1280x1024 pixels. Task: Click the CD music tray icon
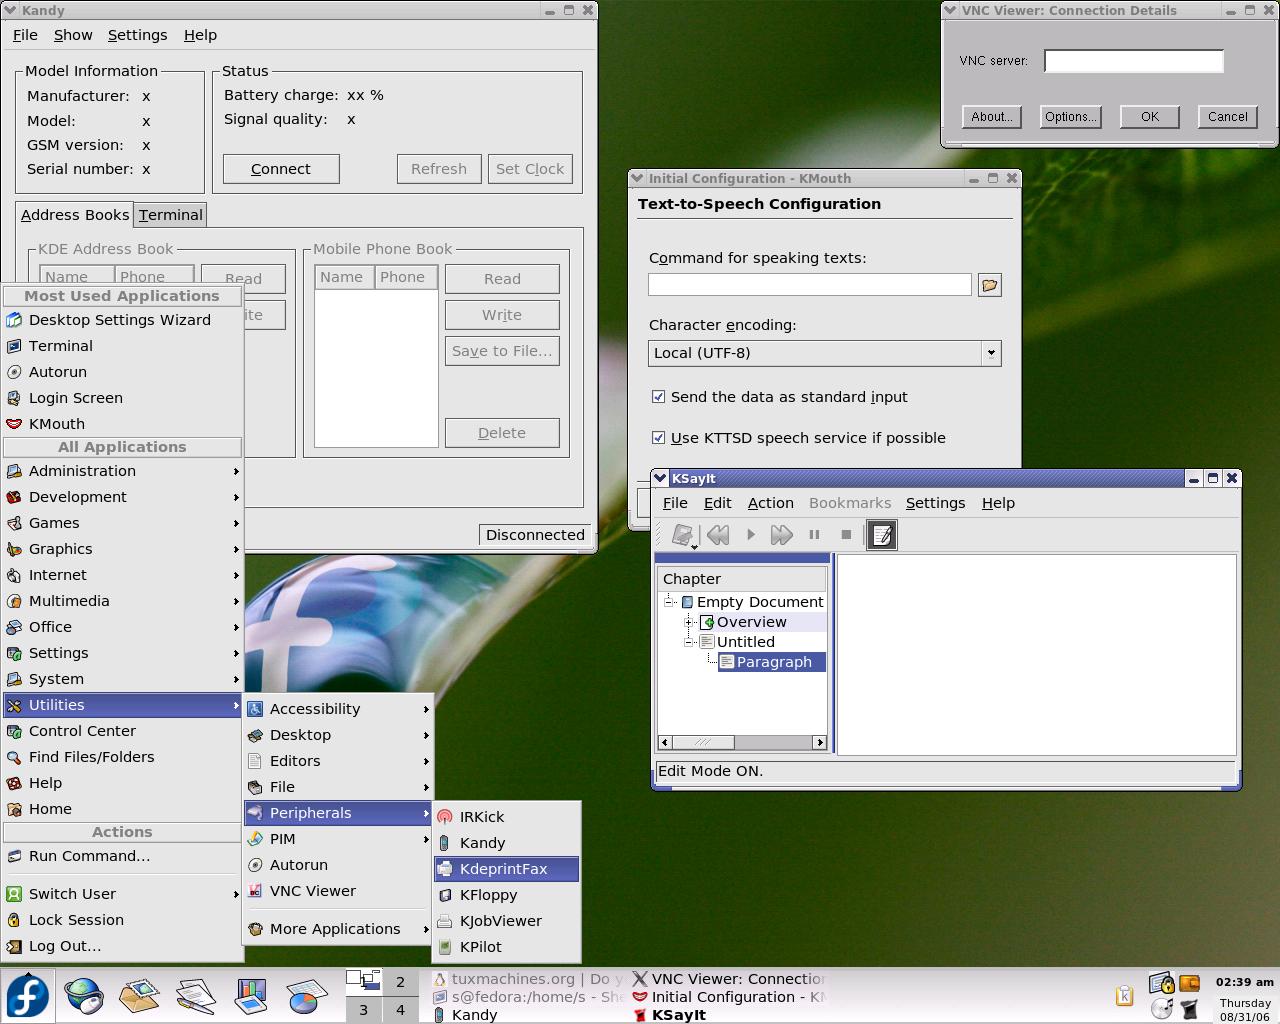click(x=1161, y=1009)
